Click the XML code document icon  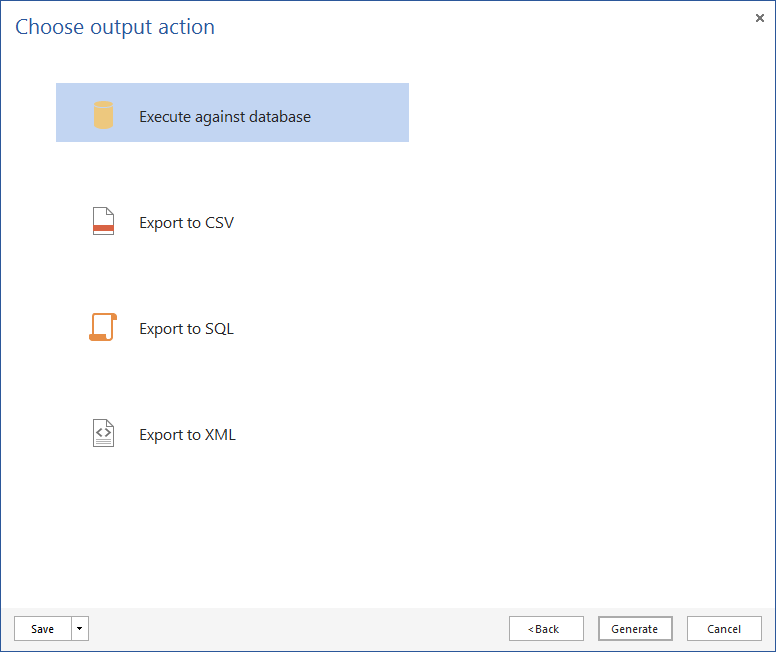103,433
